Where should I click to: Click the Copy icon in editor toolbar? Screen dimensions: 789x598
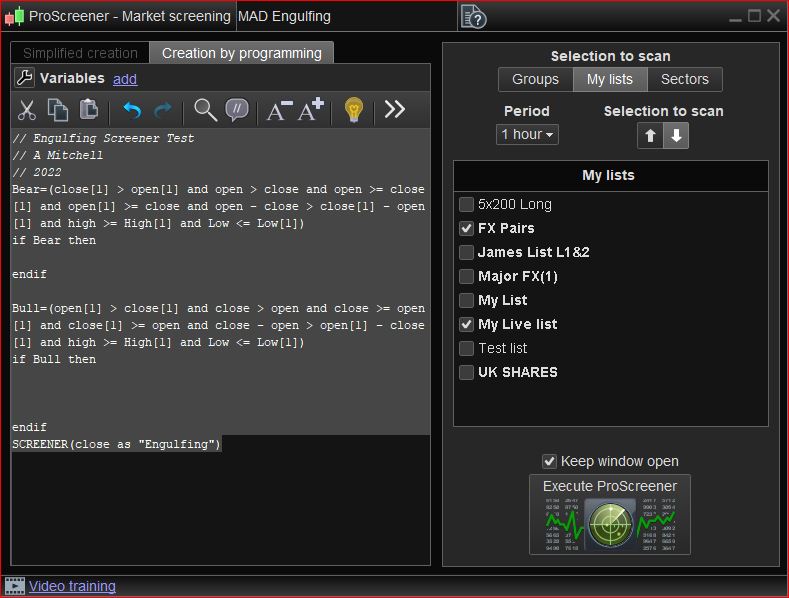(58, 110)
